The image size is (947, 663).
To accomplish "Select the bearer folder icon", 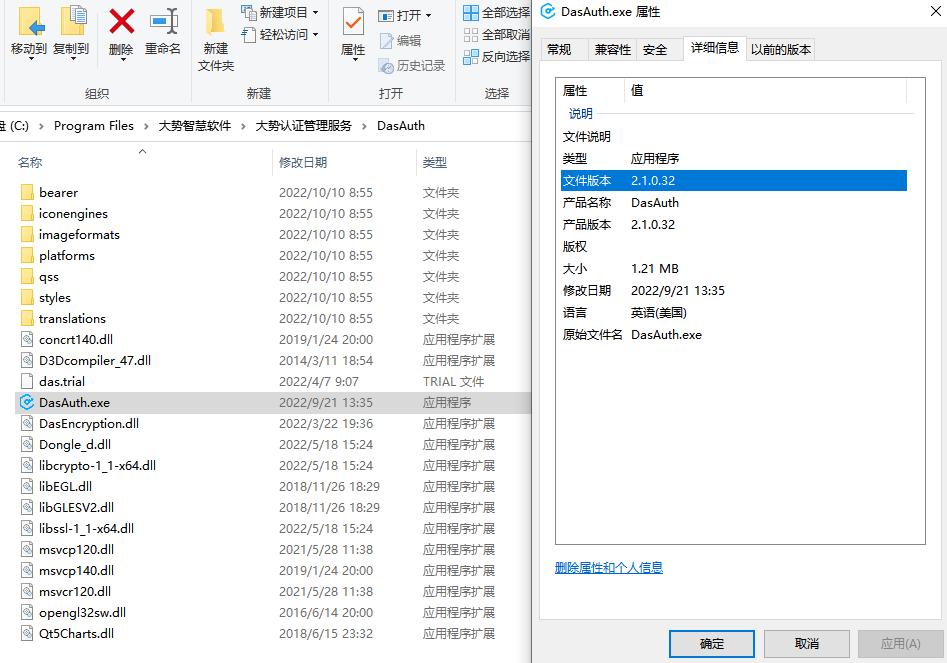I will (x=27, y=193).
